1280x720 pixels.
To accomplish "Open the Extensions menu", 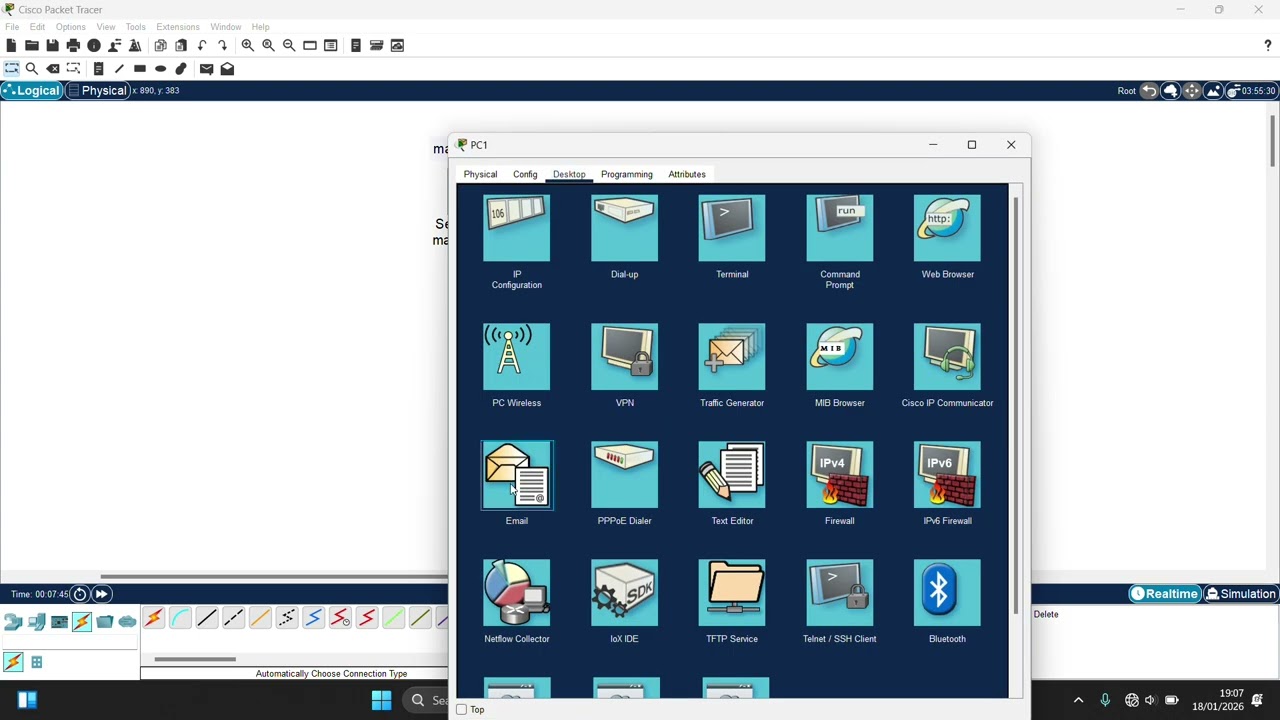I will 178,27.
